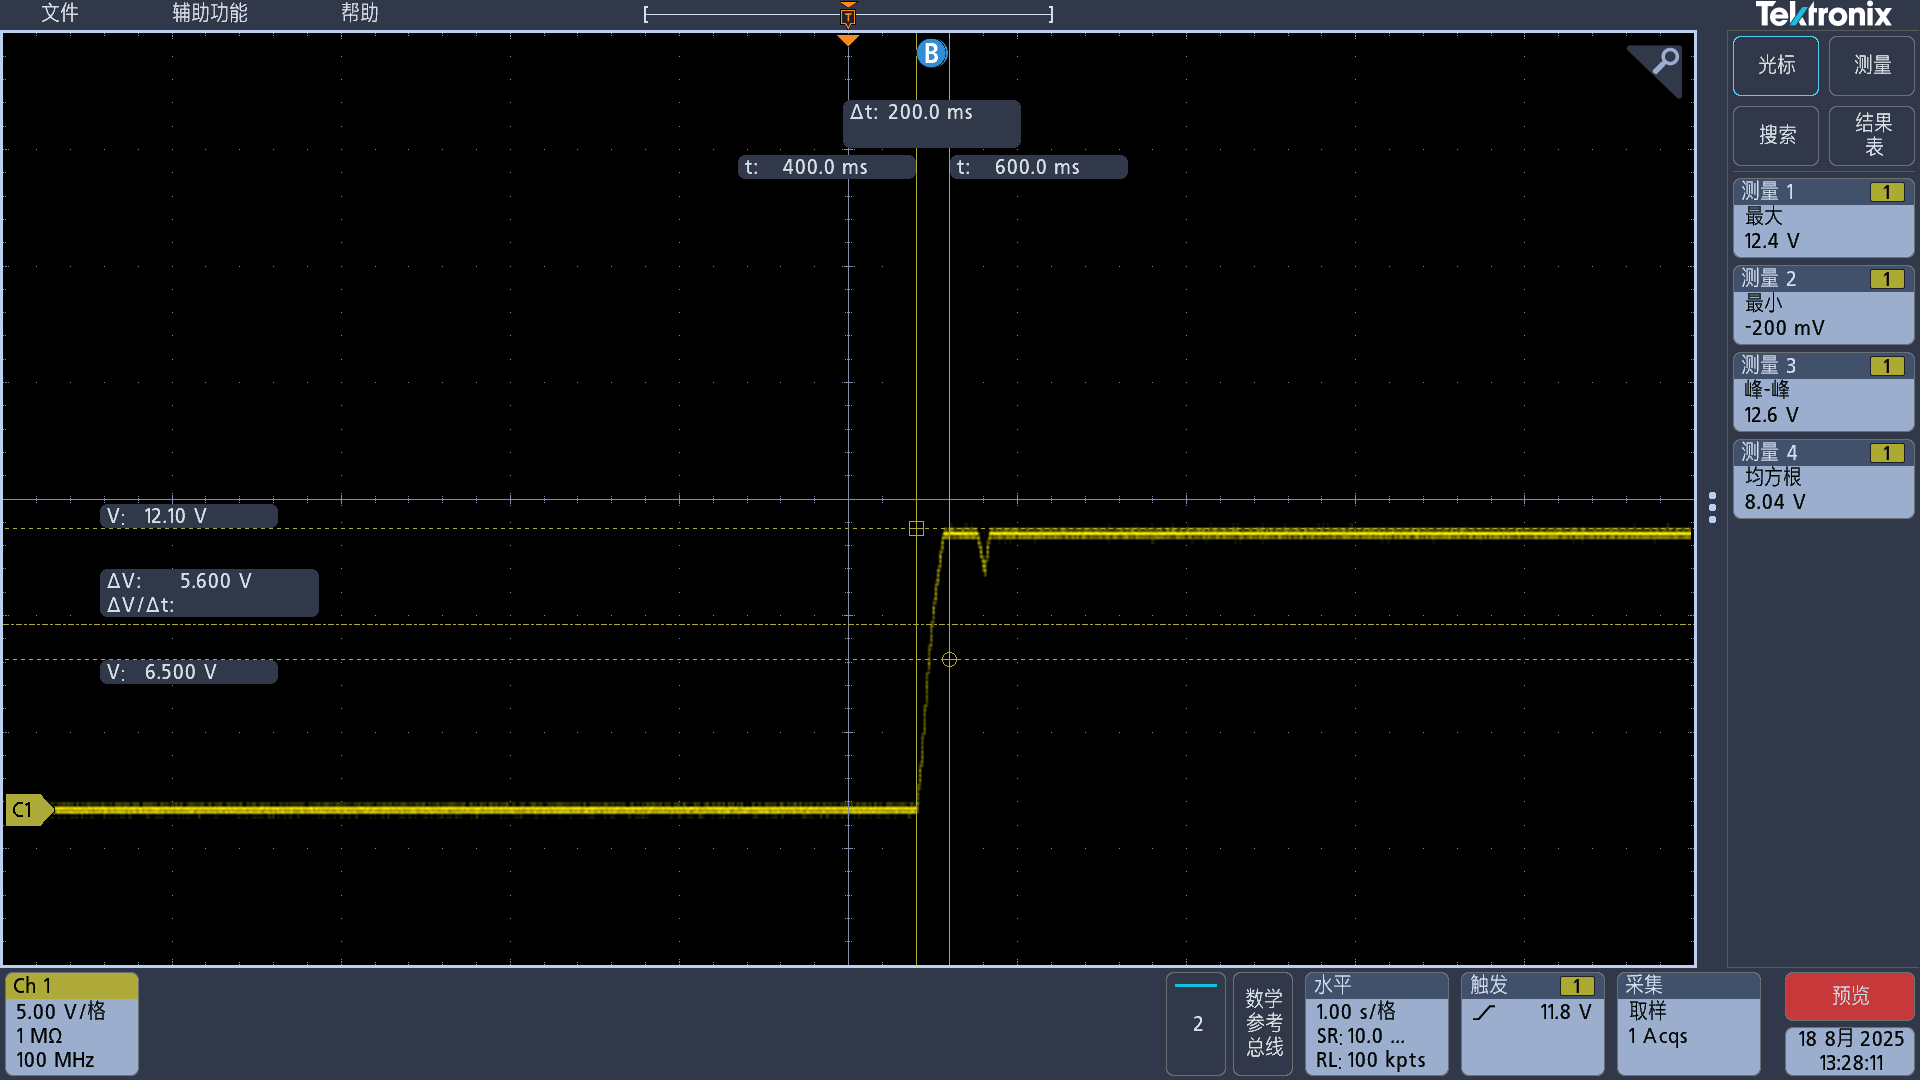Viewport: 1920px width, 1080px height.
Task: Open the 辅助功能 (Utility) menu
Action: [x=209, y=13]
